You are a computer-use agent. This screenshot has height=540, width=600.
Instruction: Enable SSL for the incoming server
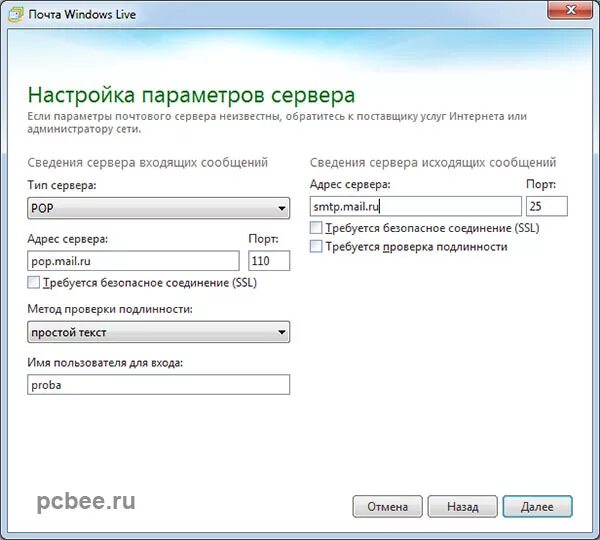point(33,282)
